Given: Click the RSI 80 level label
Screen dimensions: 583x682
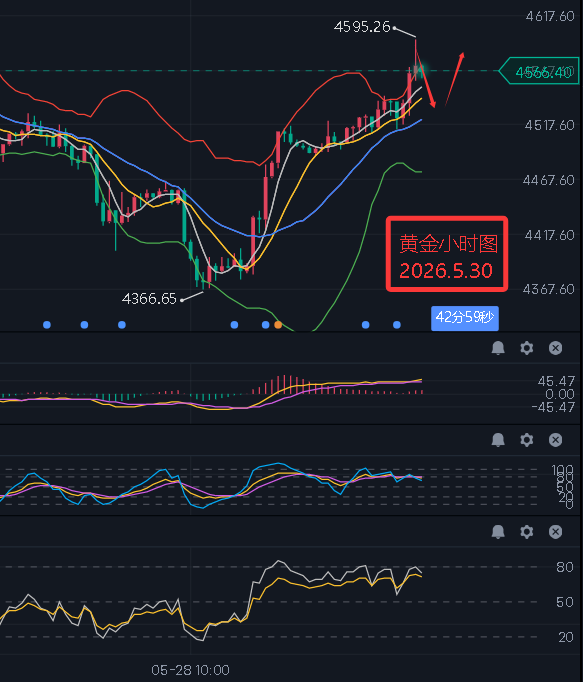Looking at the screenshot, I should point(565,567).
